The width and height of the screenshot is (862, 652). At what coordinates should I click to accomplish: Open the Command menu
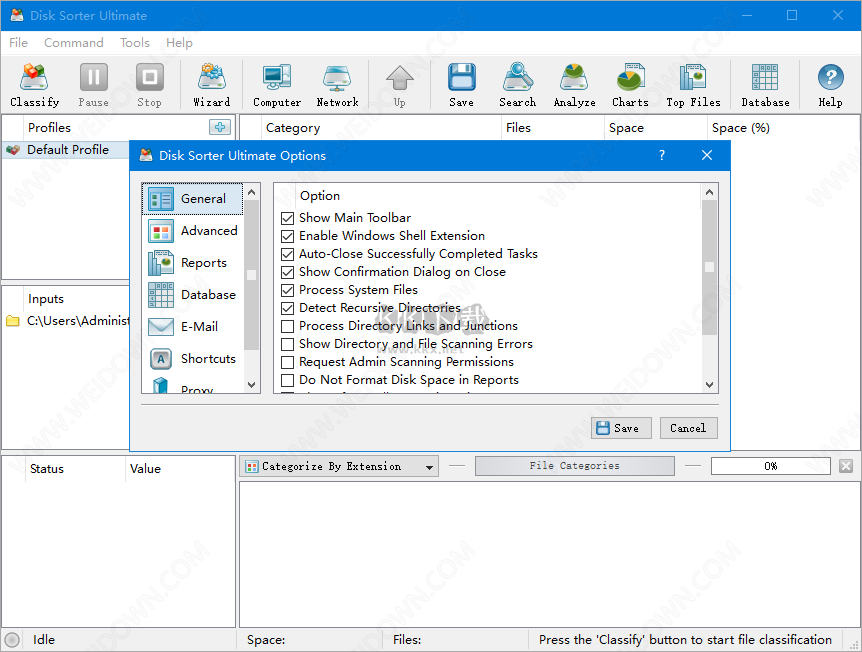pyautogui.click(x=73, y=42)
